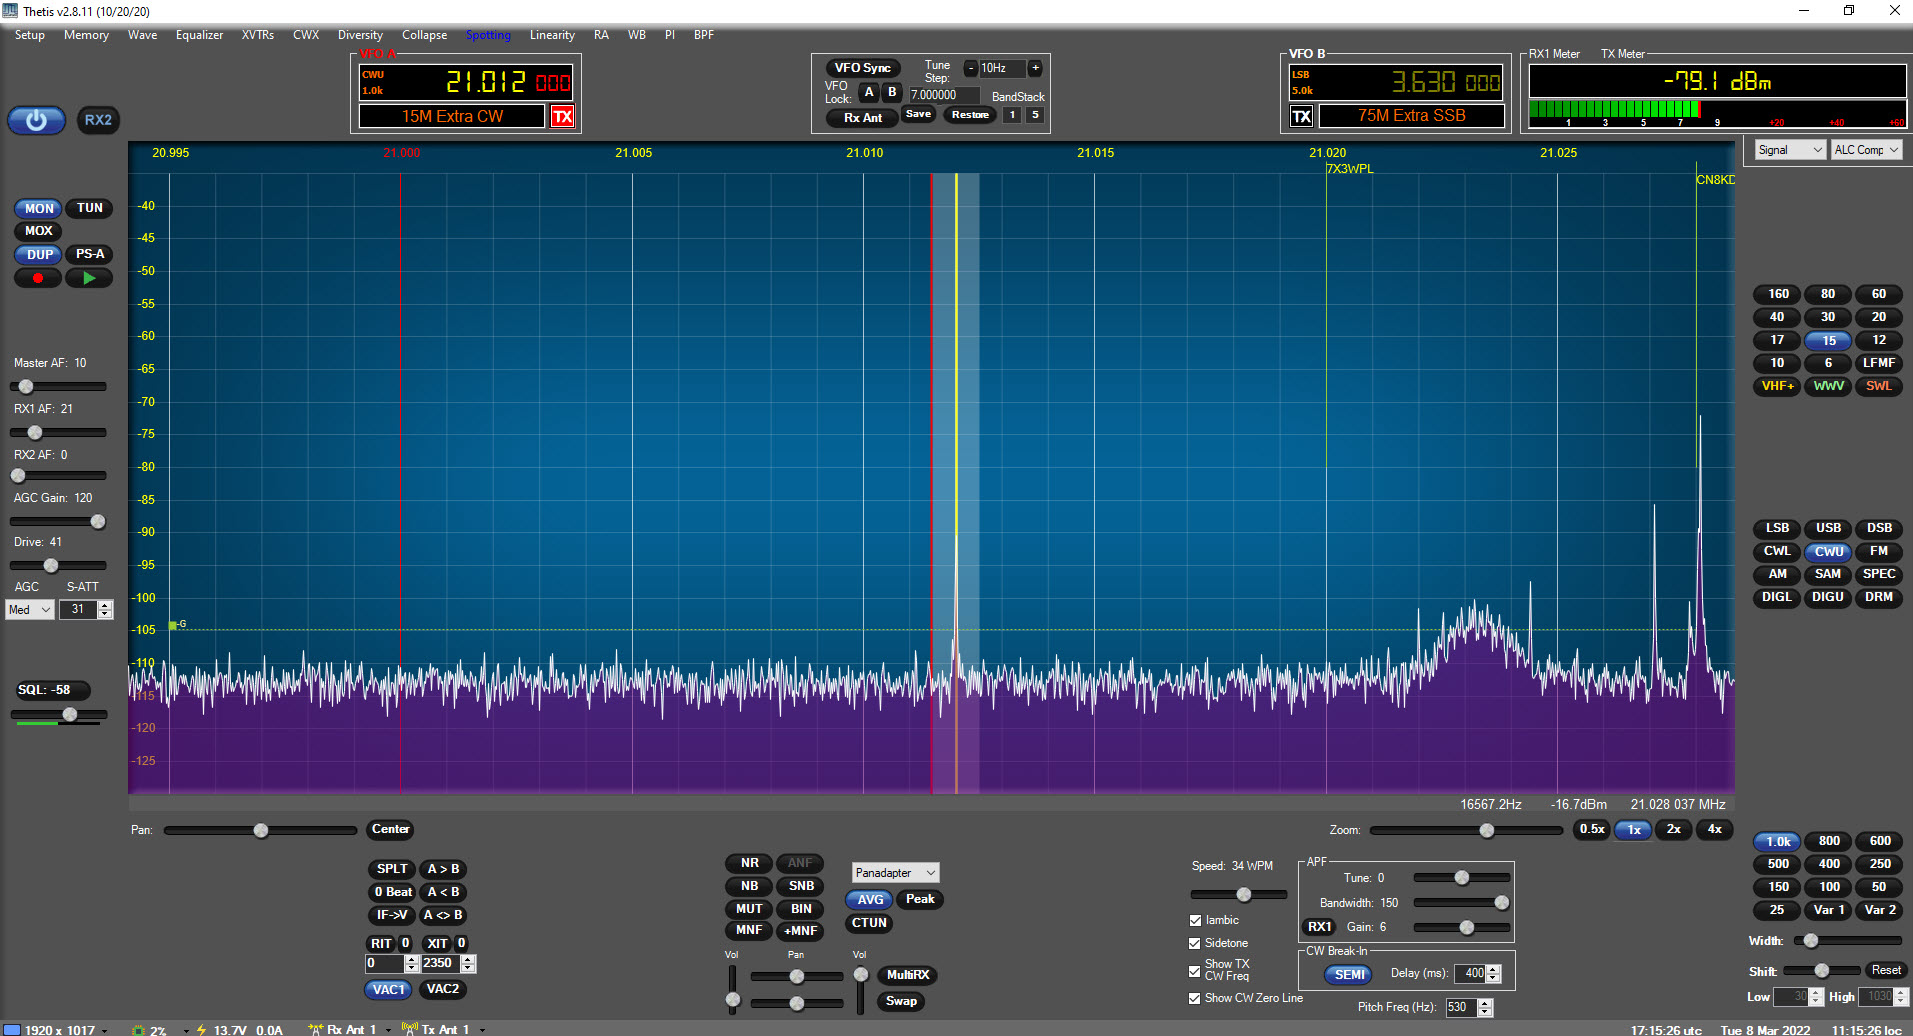The width and height of the screenshot is (1913, 1036).
Task: Click the TX box beside VFO B
Action: (1301, 117)
